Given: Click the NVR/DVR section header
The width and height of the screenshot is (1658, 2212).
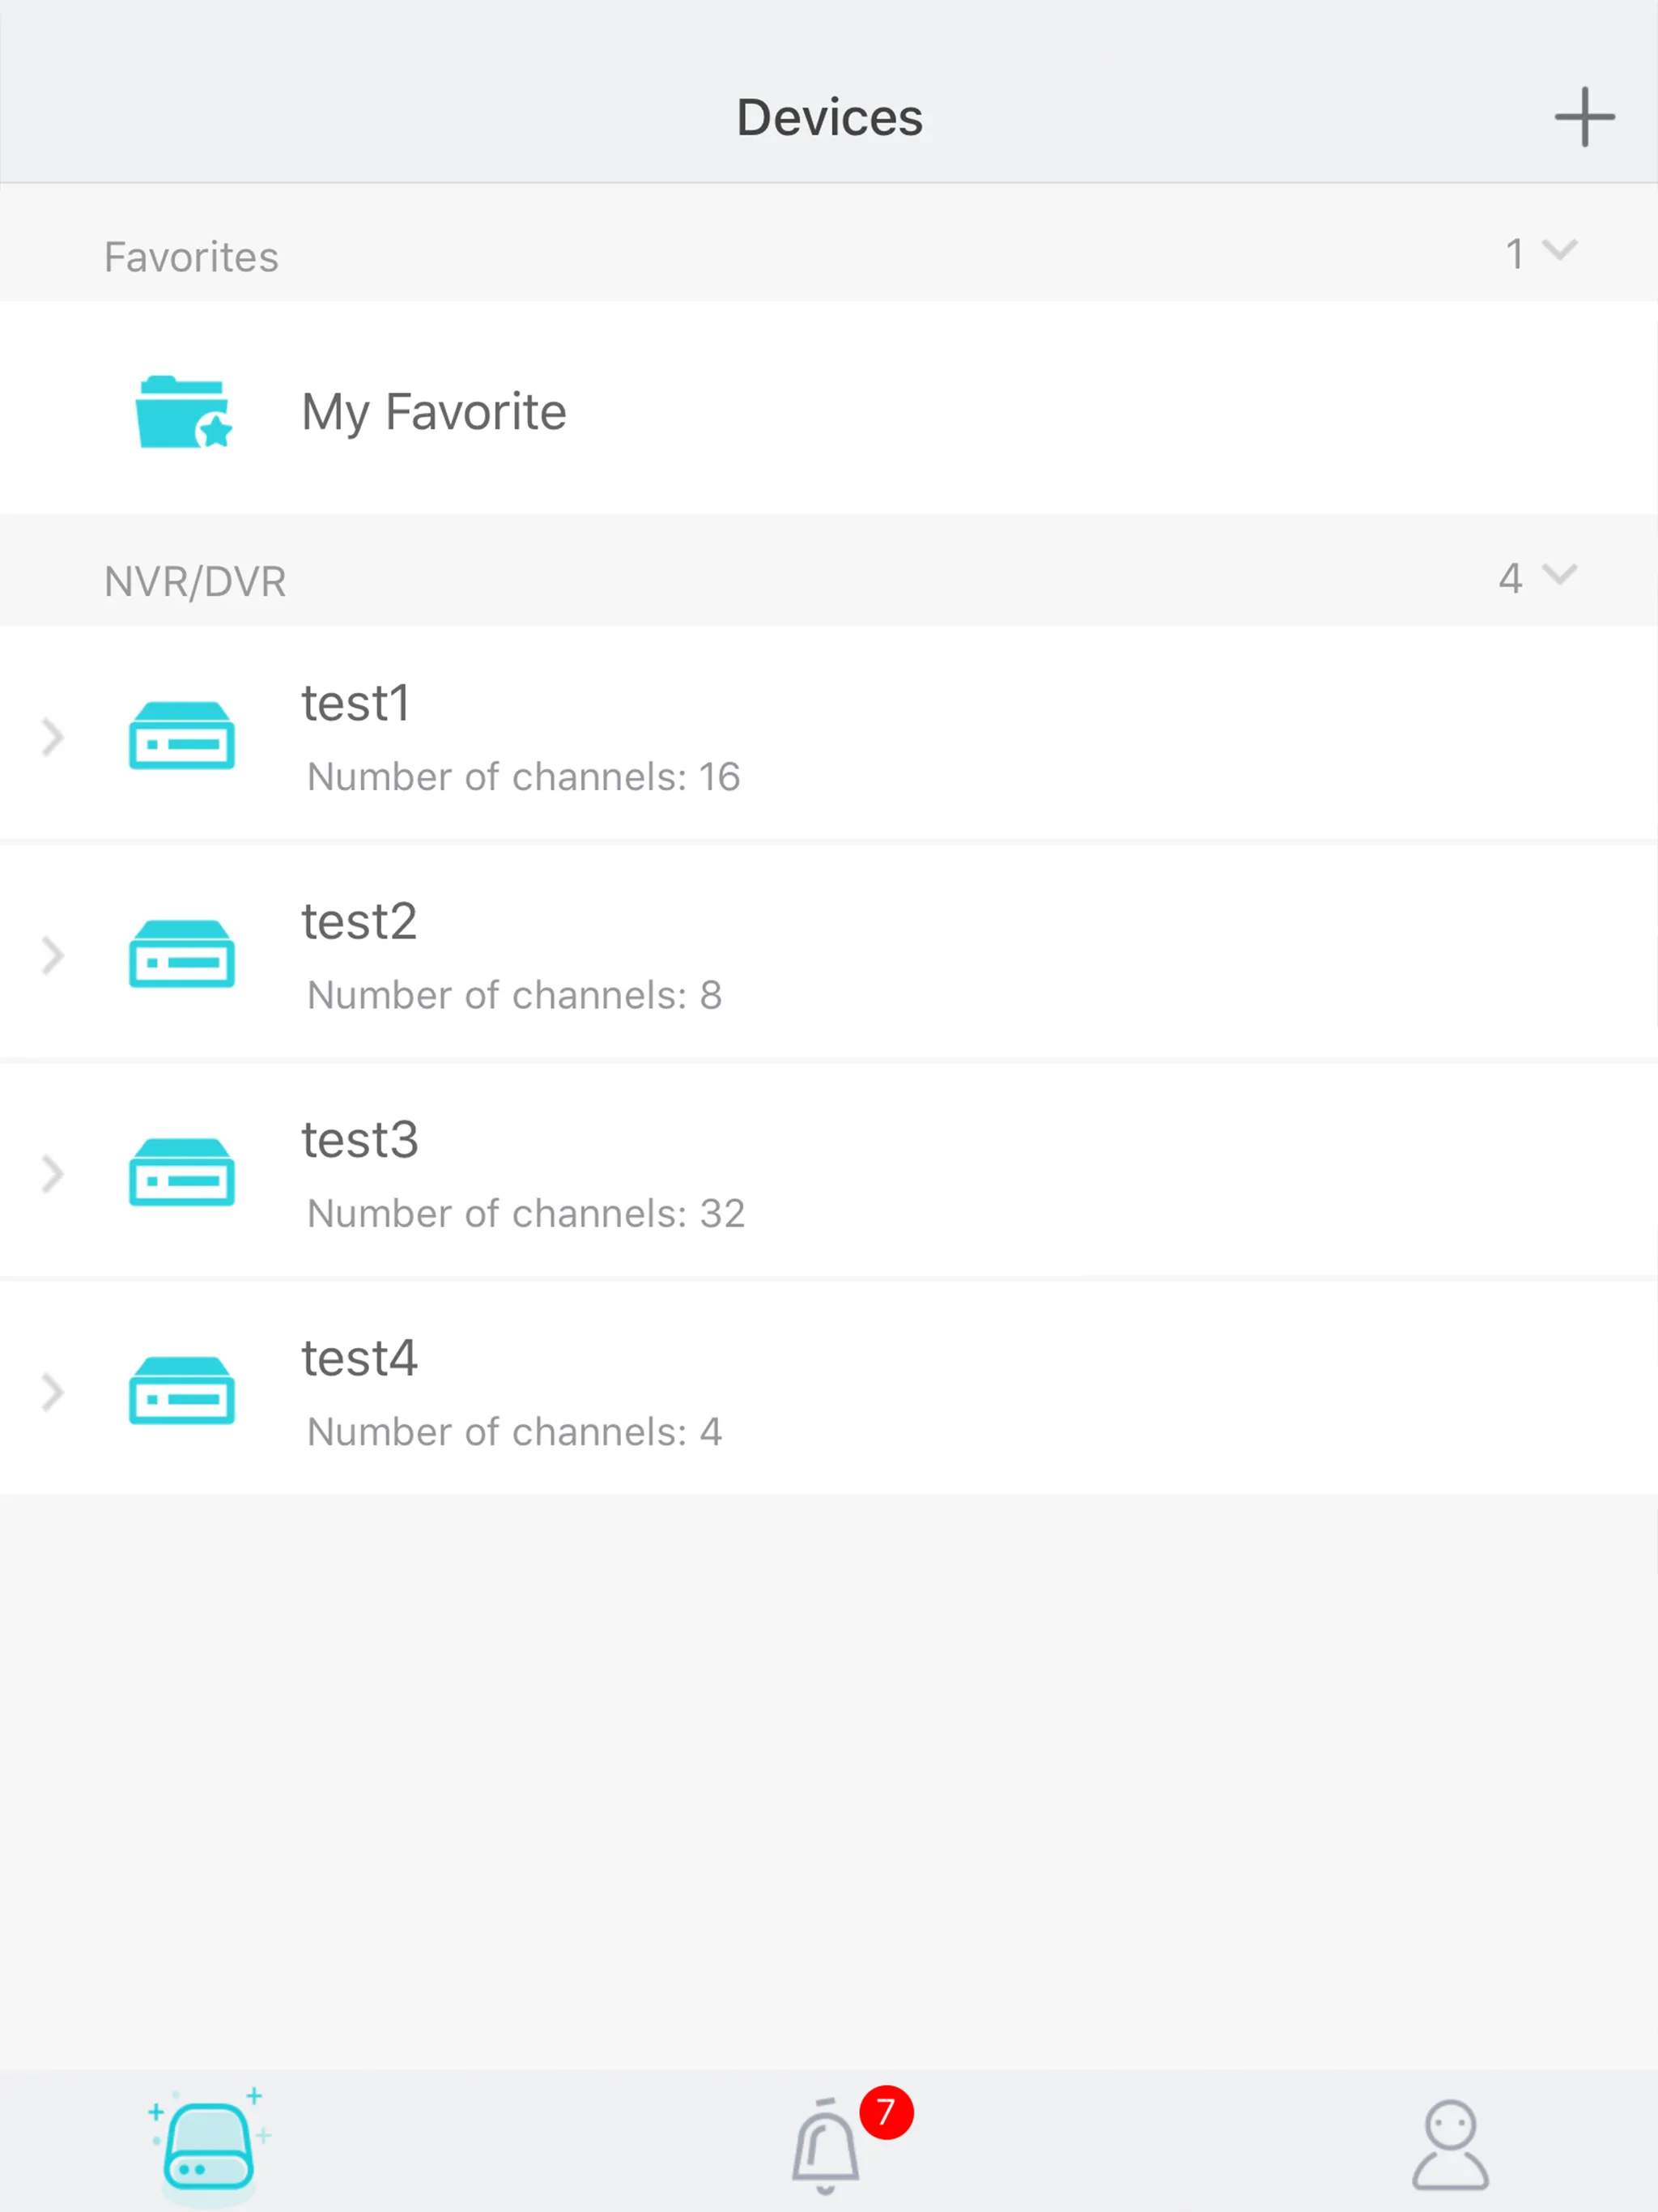Looking at the screenshot, I should click(x=829, y=580).
